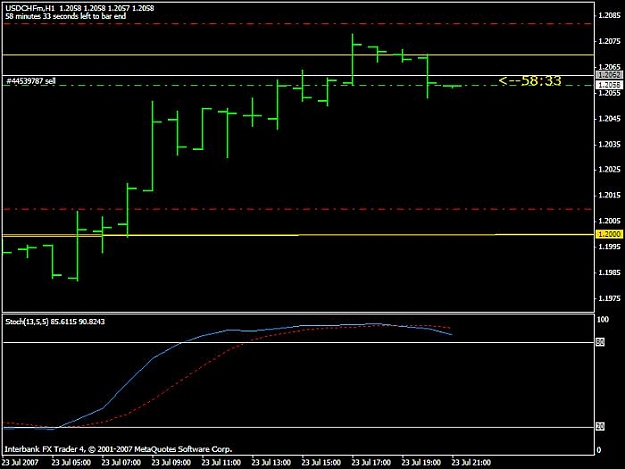Click the 1.2025 price axis label
The image size is (625, 469).
pos(610,169)
